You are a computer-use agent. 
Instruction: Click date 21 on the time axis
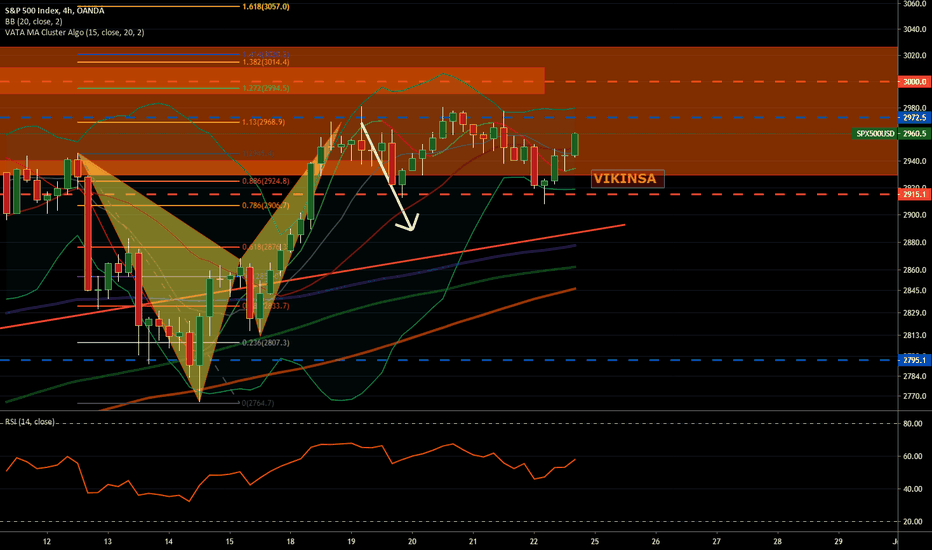pos(473,542)
